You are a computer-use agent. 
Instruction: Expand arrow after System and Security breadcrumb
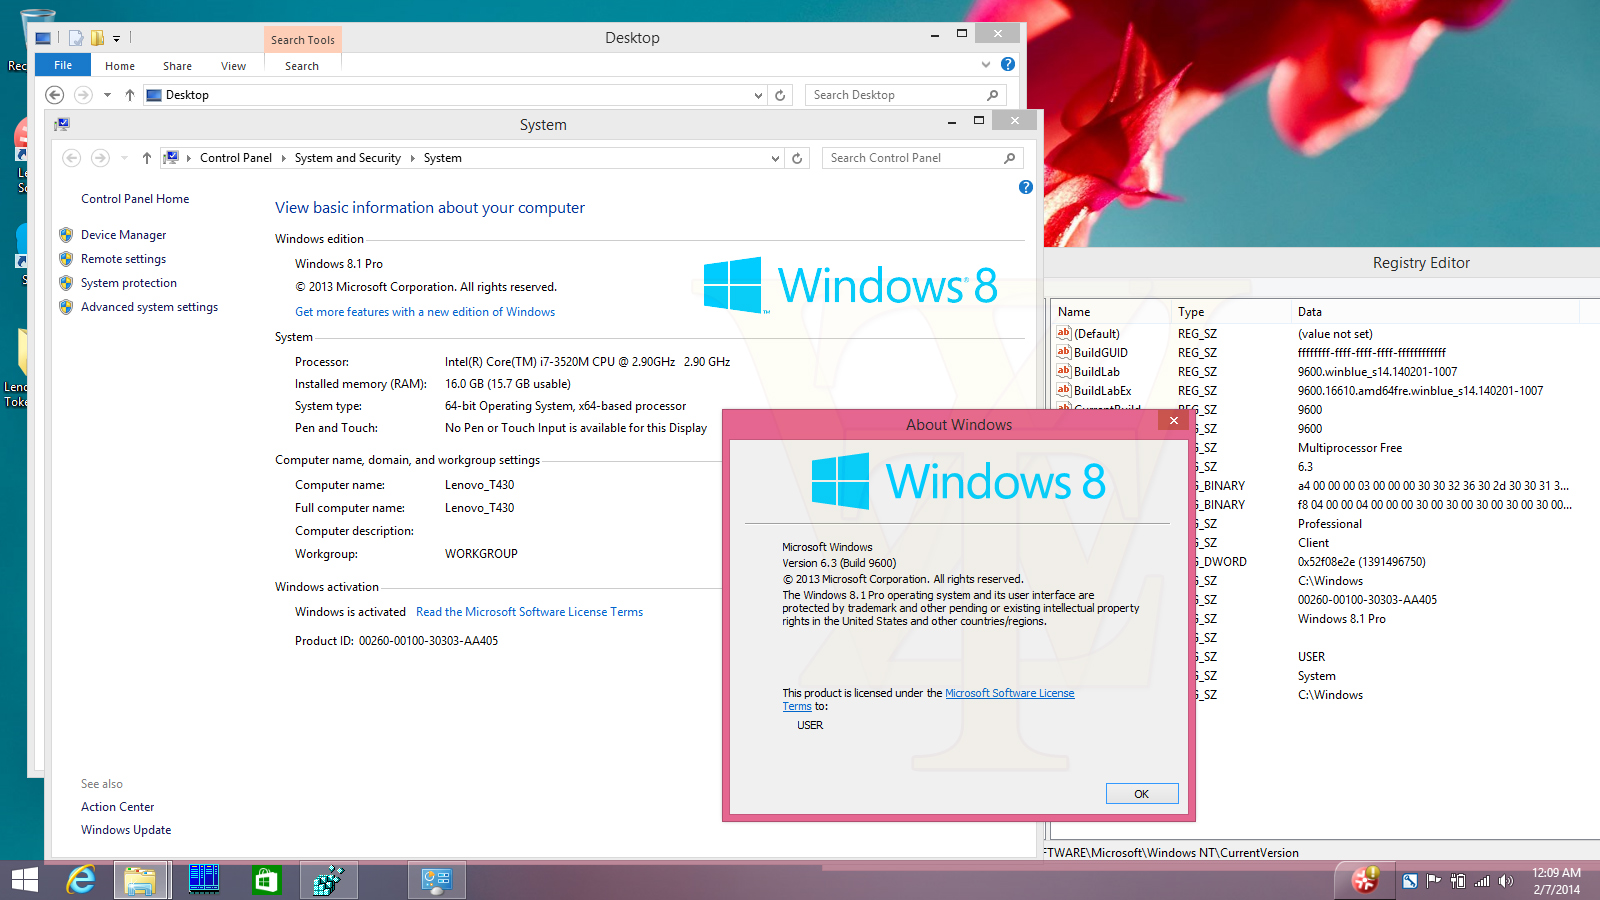(412, 158)
